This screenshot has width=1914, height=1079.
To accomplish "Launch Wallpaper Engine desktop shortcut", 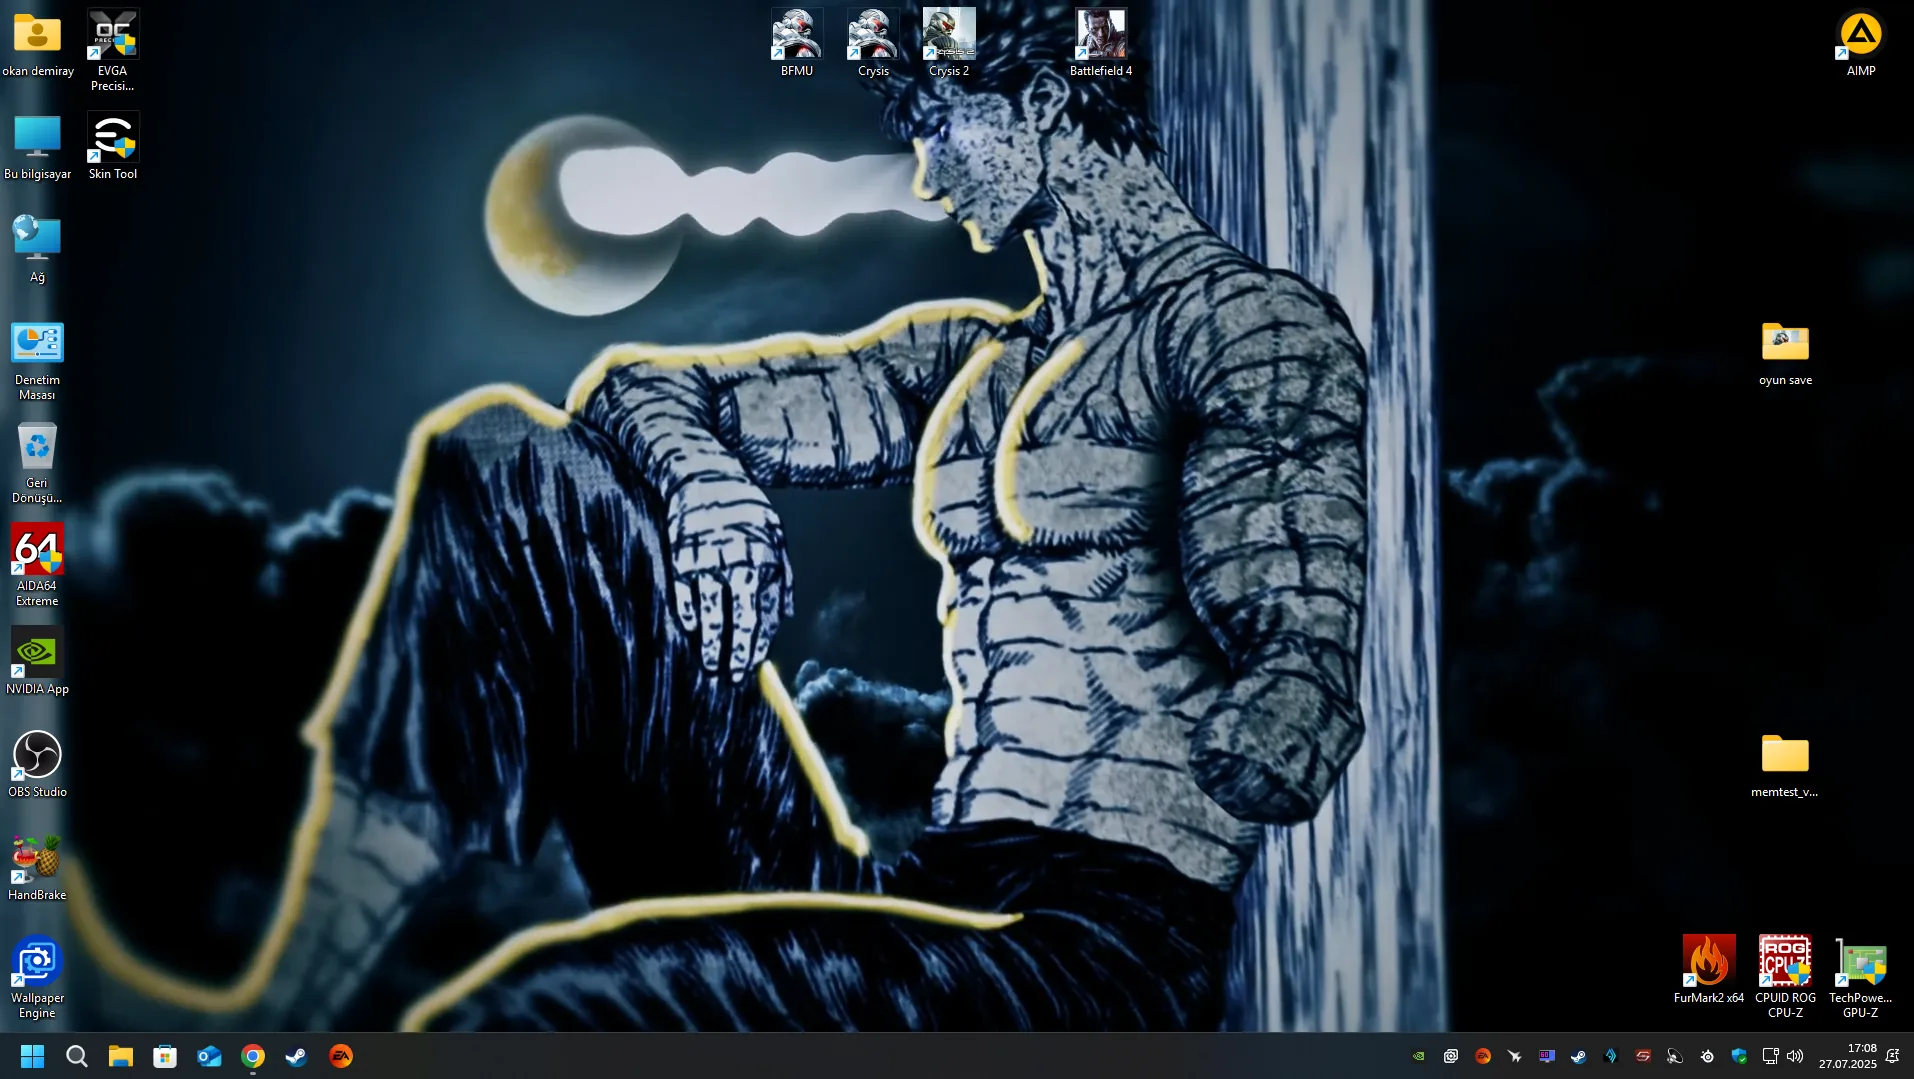I will [x=37, y=979].
